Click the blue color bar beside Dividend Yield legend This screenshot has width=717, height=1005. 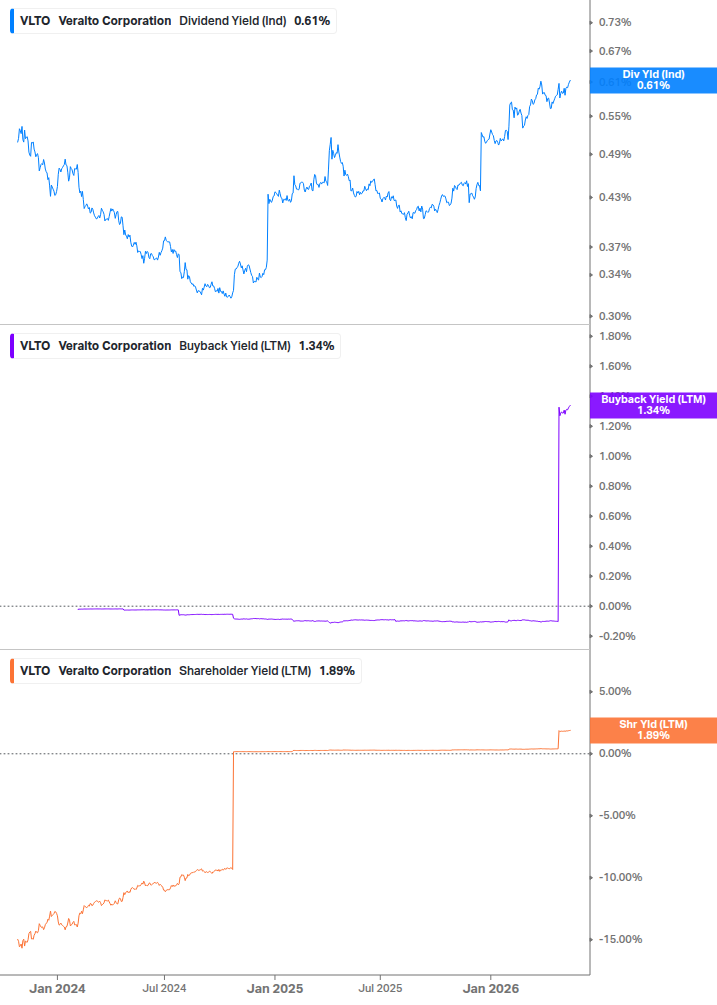pyautogui.click(x=12, y=21)
